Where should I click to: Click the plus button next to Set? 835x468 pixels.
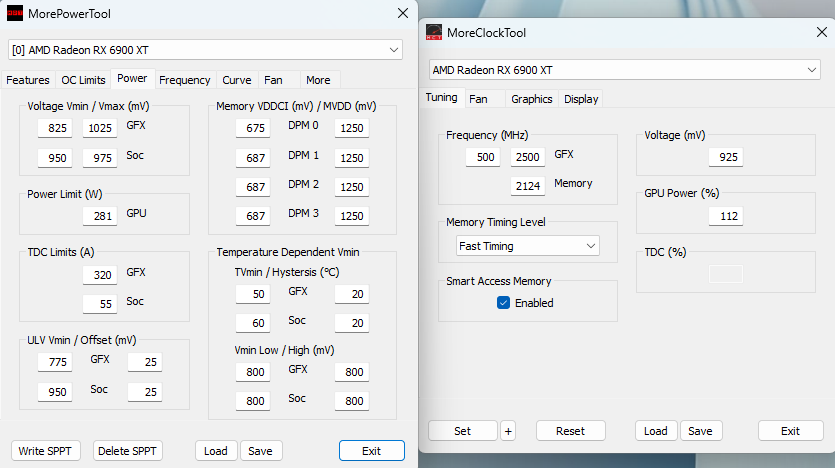coord(508,431)
